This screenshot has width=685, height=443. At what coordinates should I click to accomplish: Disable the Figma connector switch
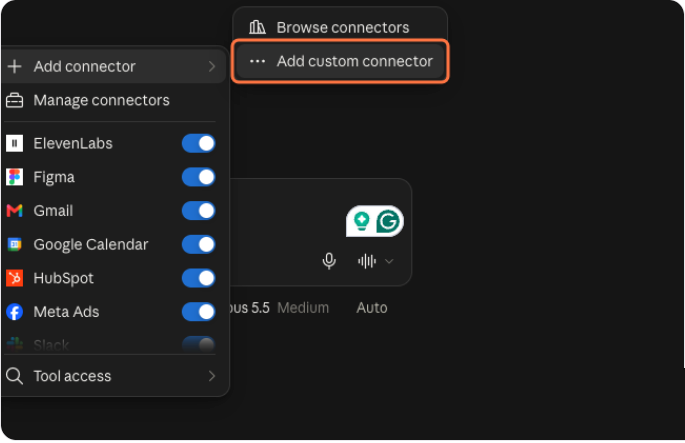199,177
